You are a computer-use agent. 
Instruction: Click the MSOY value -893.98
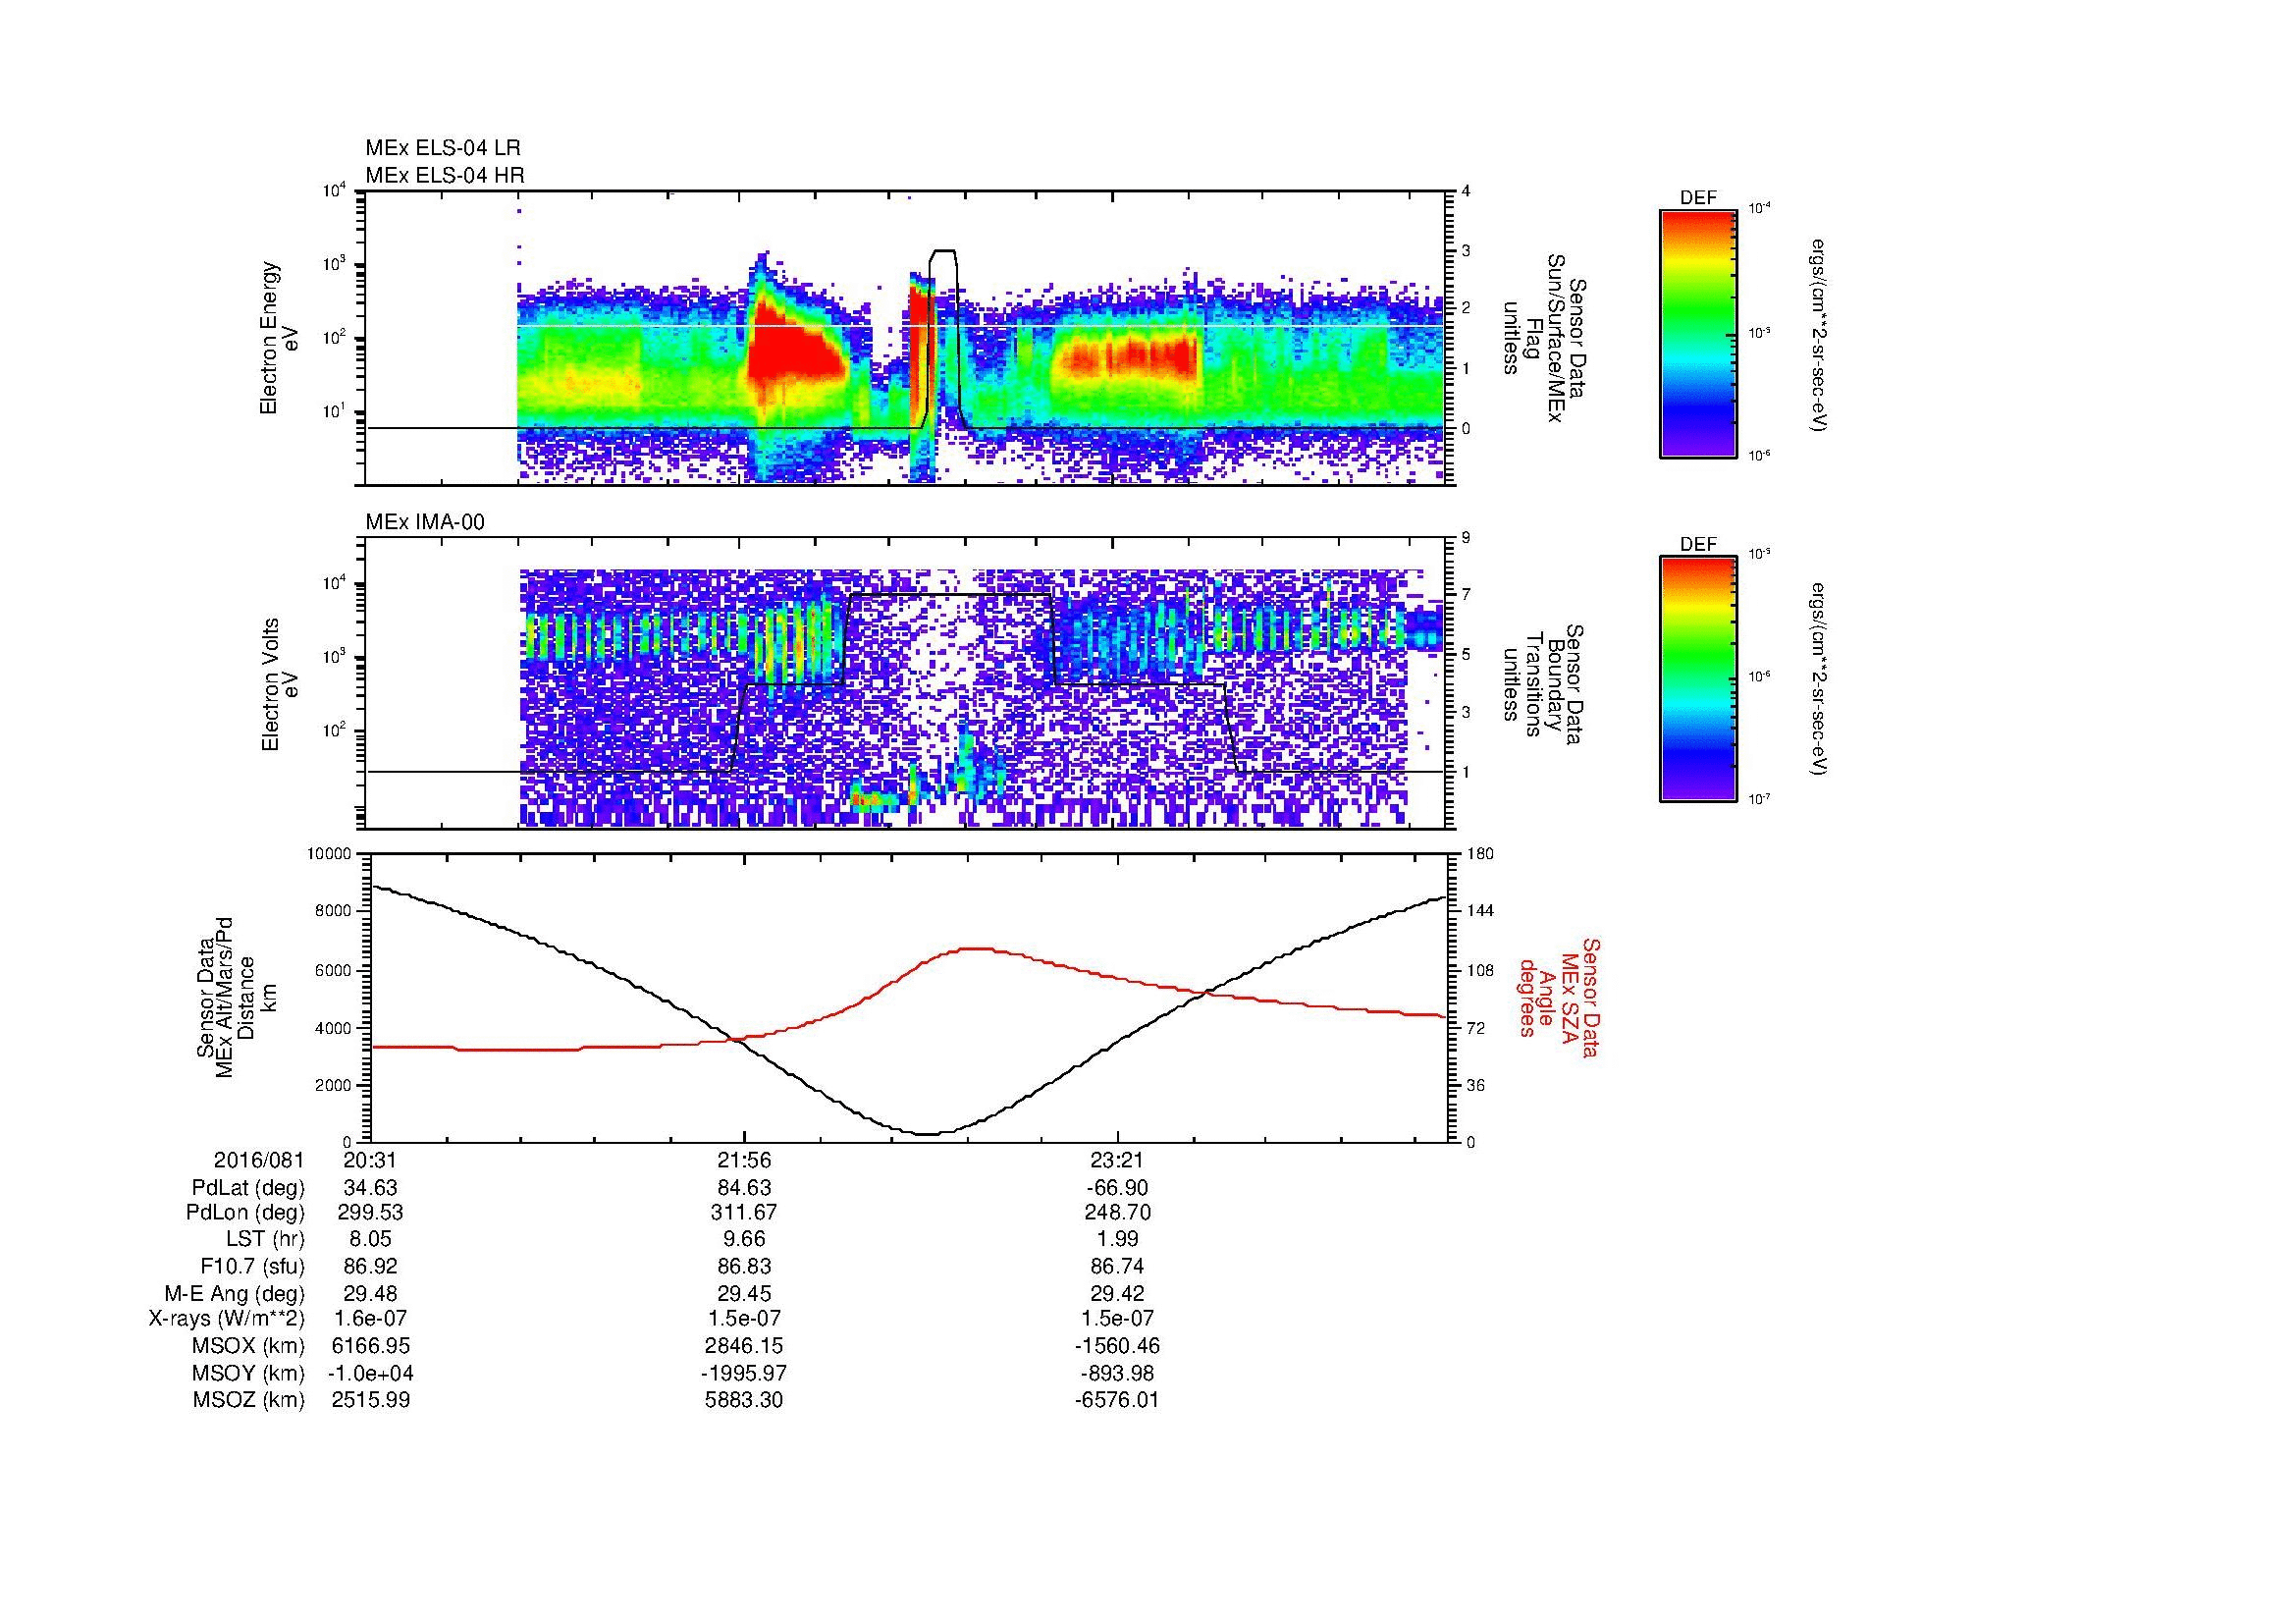tap(1116, 1373)
